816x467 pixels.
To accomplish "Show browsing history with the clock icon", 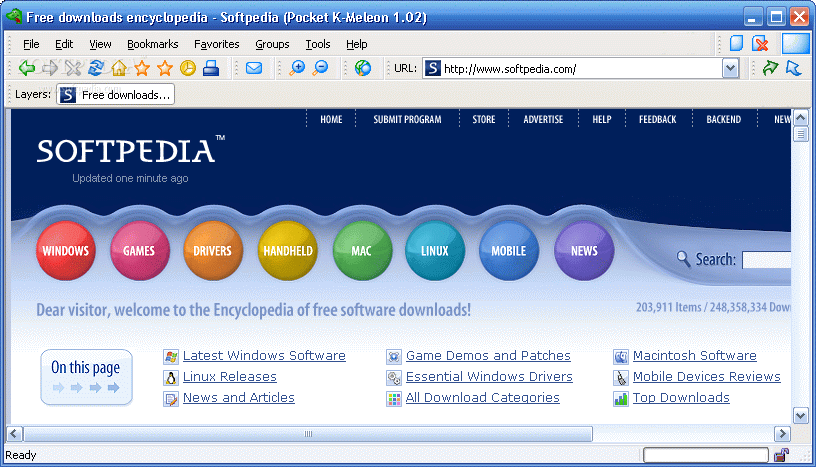I will 188,68.
